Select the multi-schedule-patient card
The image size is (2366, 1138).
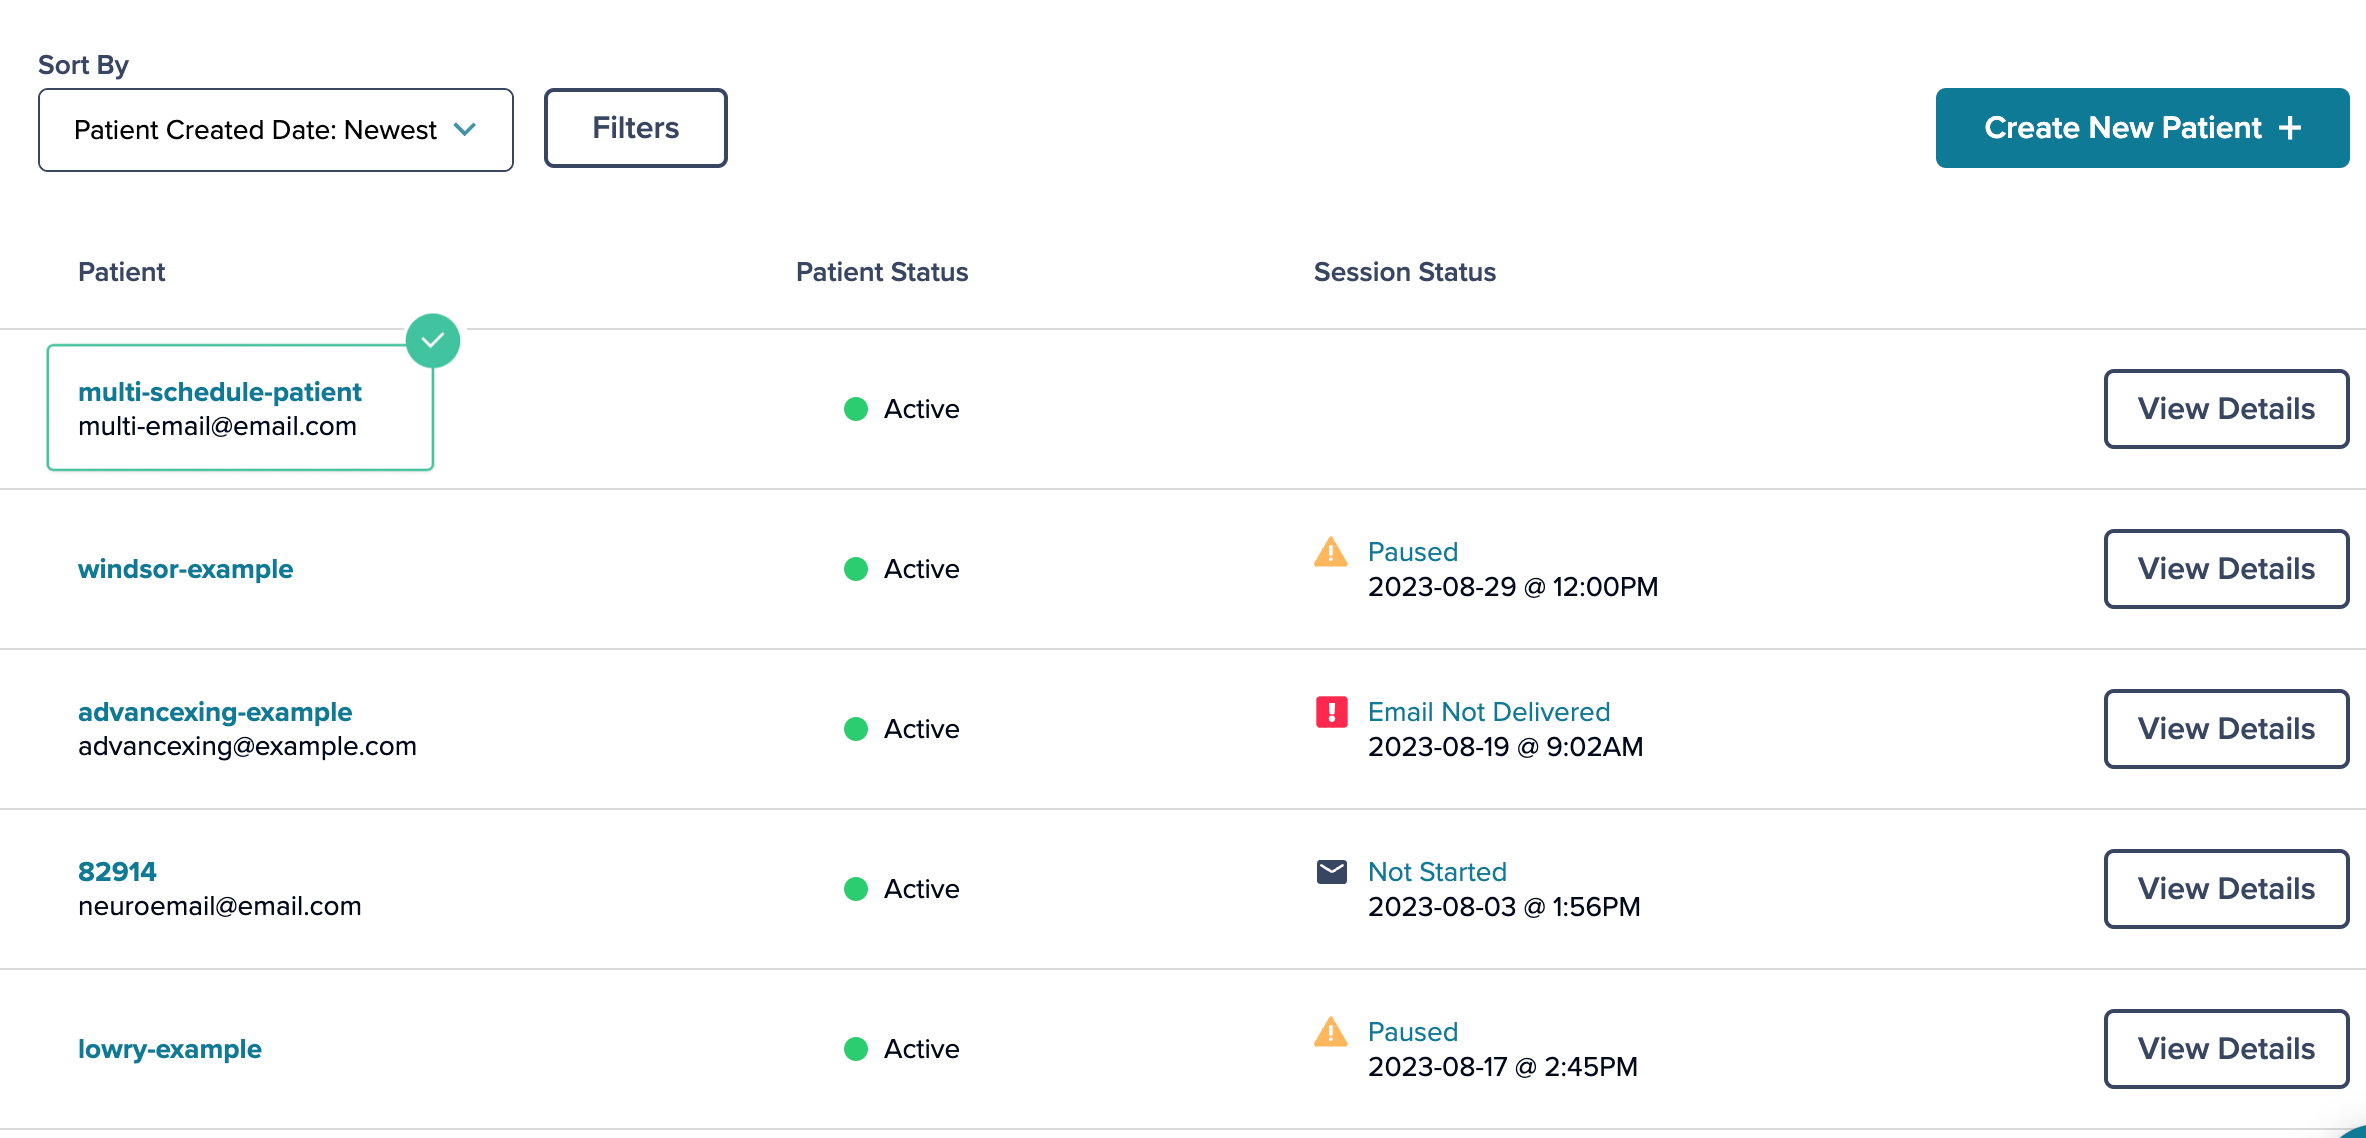(240, 408)
